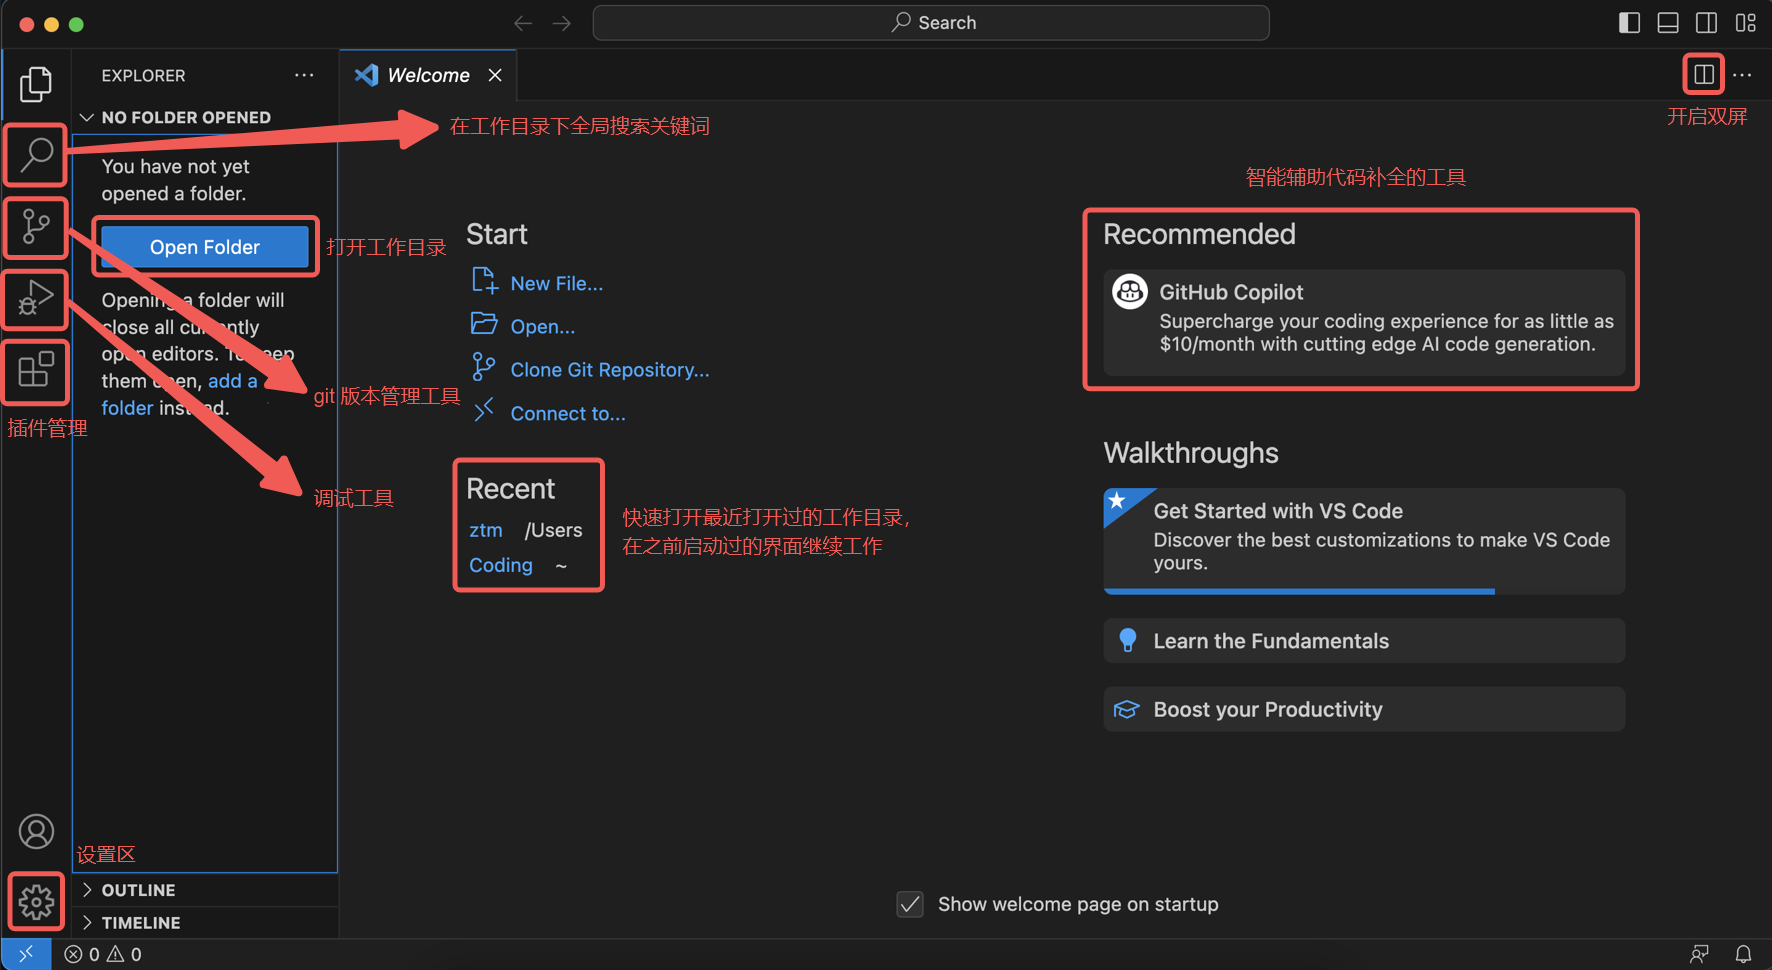The image size is (1772, 970).
Task: Open the Accounts menu icon
Action: pos(36,831)
